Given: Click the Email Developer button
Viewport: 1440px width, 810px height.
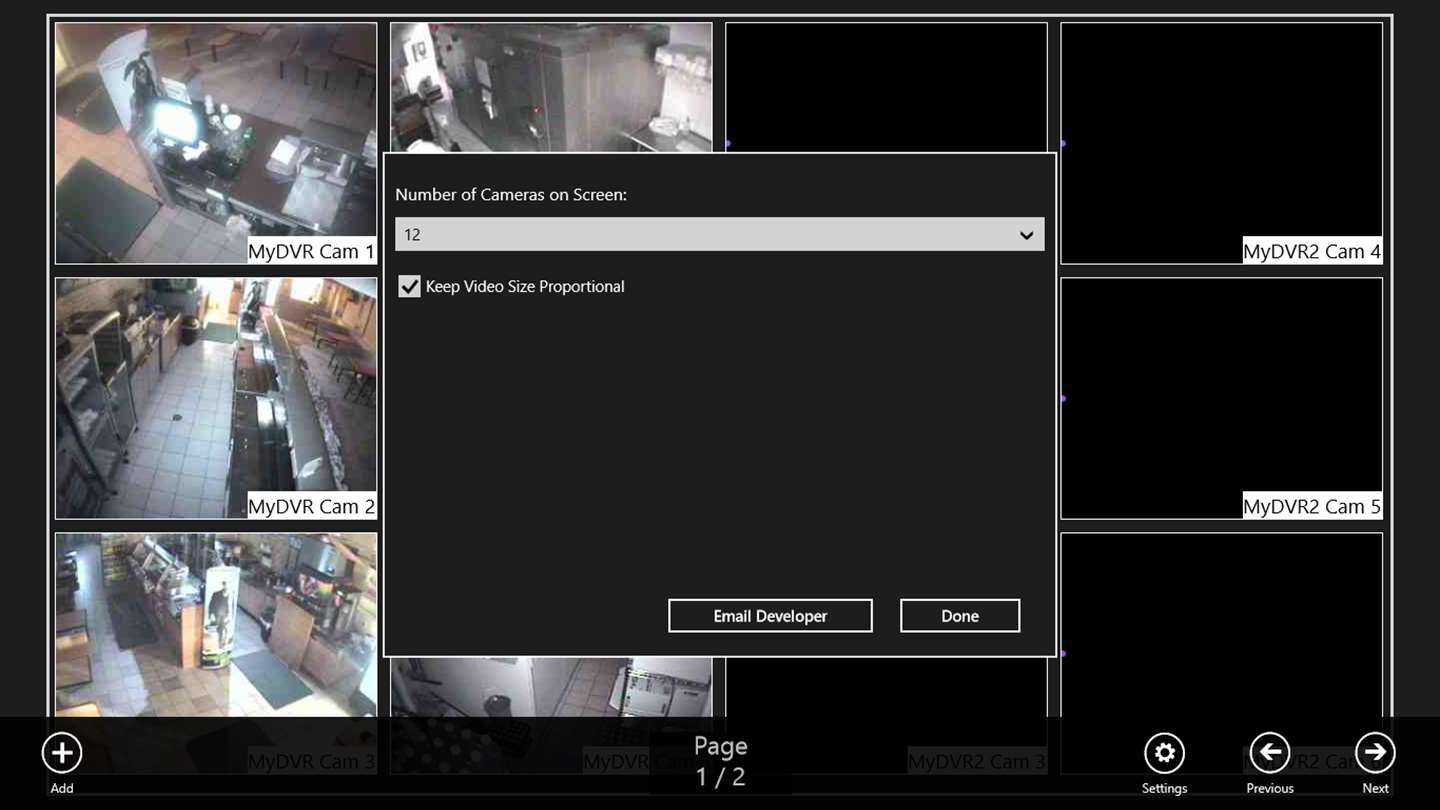Looking at the screenshot, I should point(770,616).
